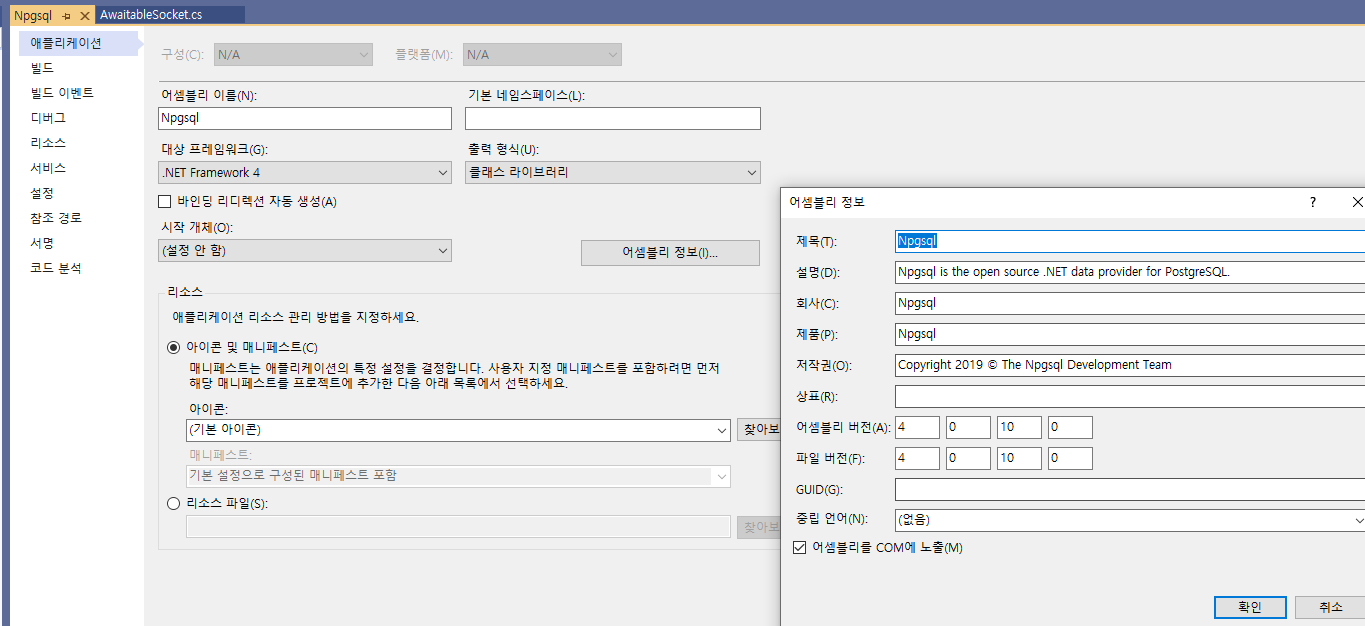Open 아이콘 combo box
1365x626 pixels.
[x=458, y=430]
